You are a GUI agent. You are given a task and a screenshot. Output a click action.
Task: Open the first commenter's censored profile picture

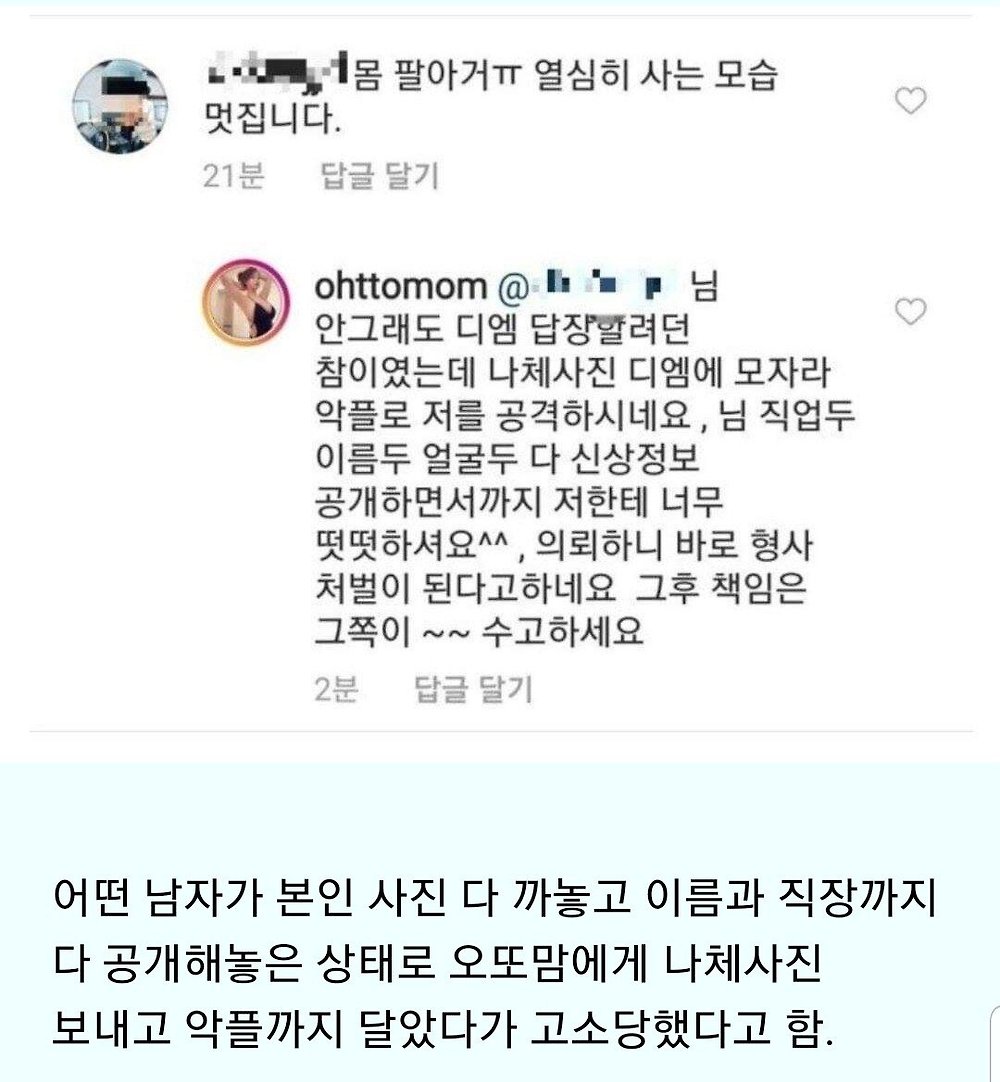(x=120, y=106)
